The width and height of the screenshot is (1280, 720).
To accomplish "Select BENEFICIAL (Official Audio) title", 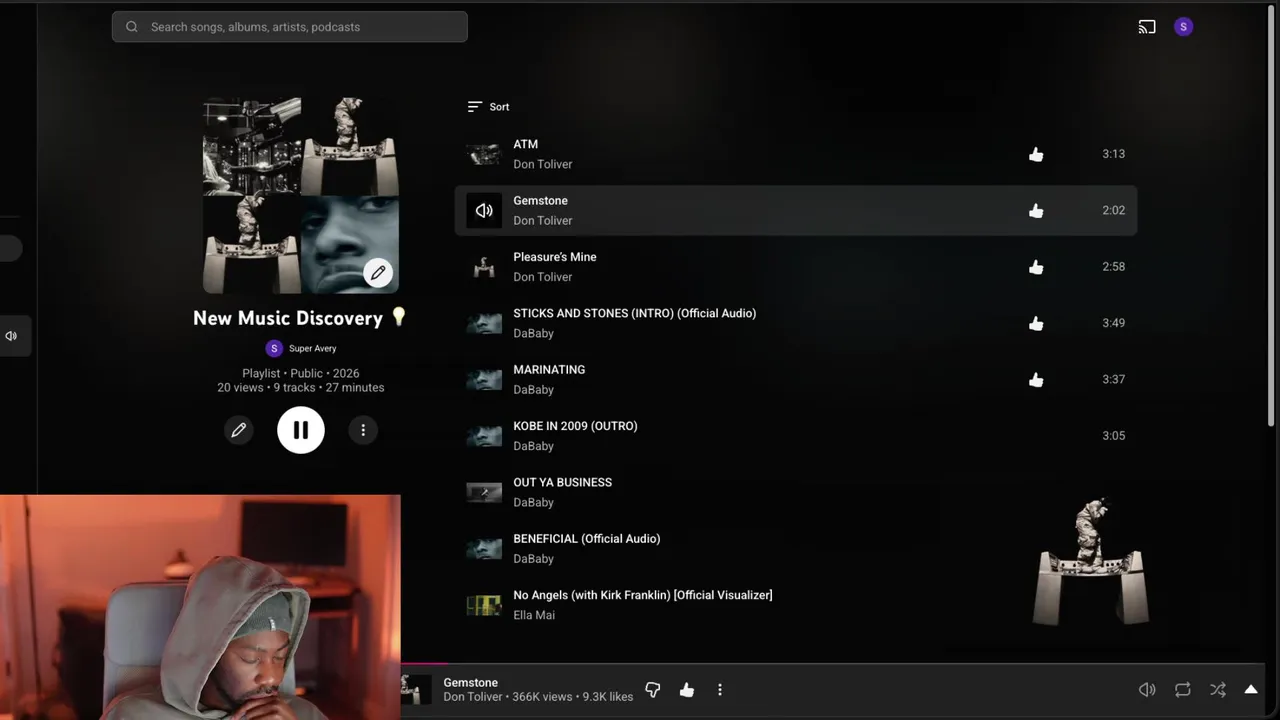I will (587, 539).
